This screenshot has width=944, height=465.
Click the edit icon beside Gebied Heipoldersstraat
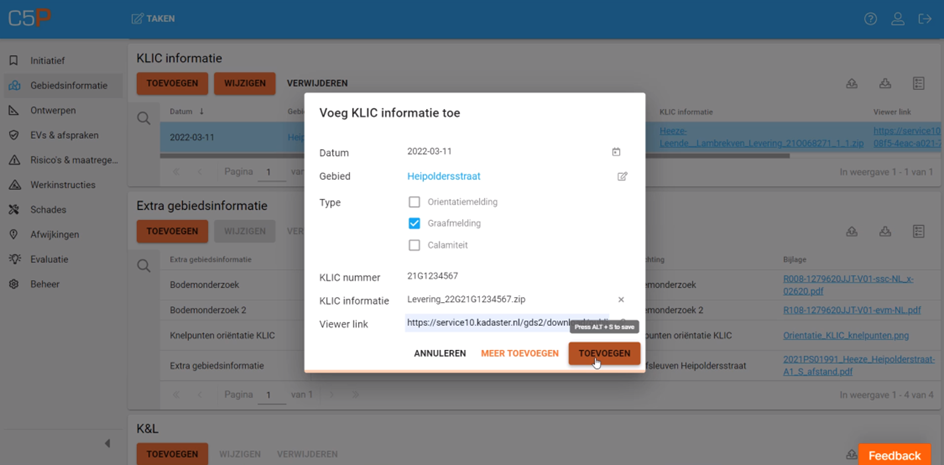coord(622,177)
